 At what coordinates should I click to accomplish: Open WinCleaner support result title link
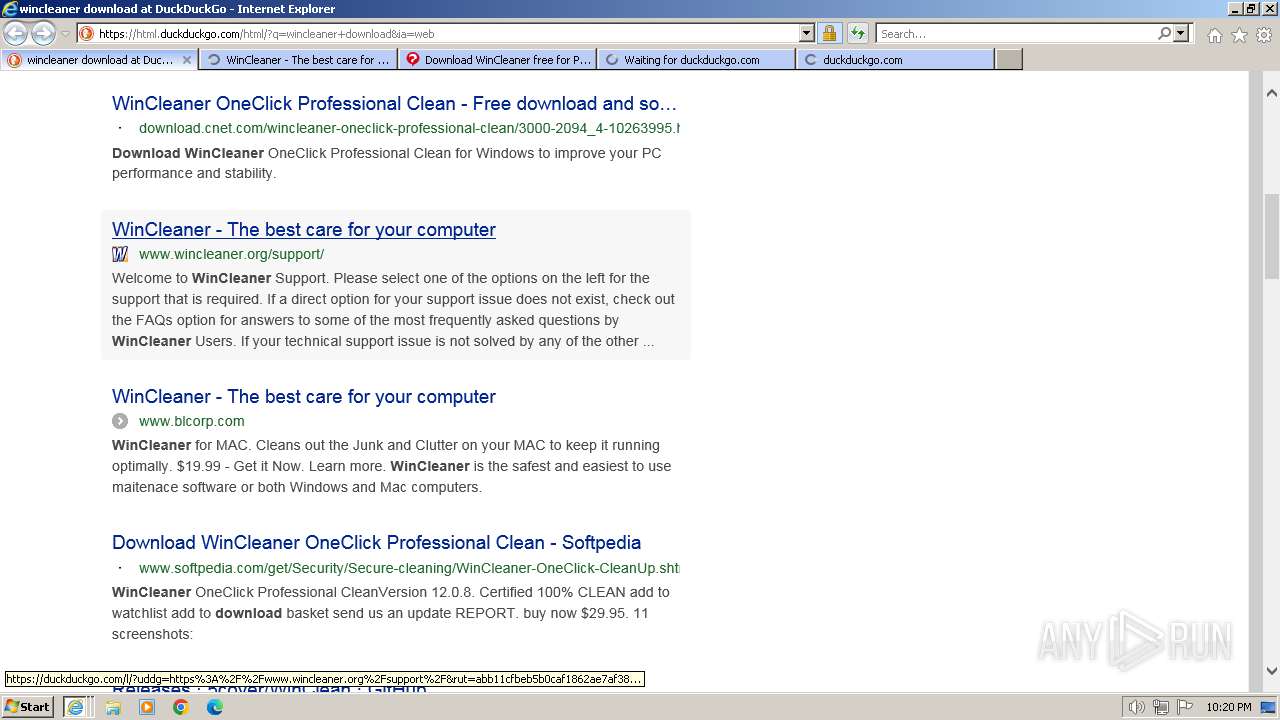(x=304, y=230)
